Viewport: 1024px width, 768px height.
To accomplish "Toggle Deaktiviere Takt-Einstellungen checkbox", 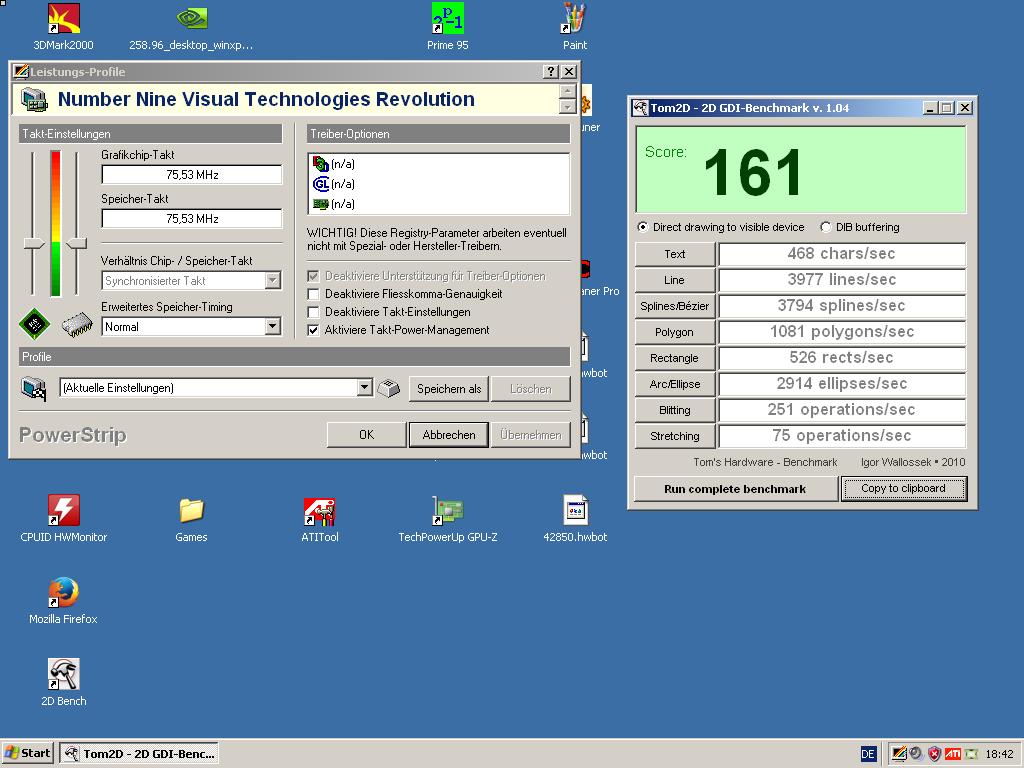I will 313,312.
